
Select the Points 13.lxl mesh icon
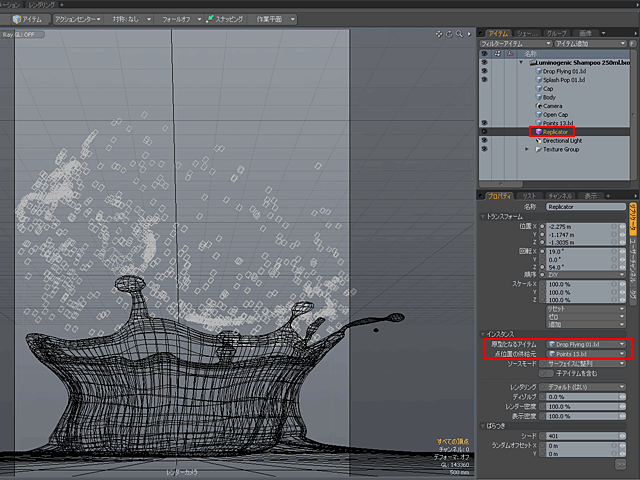tap(538, 123)
